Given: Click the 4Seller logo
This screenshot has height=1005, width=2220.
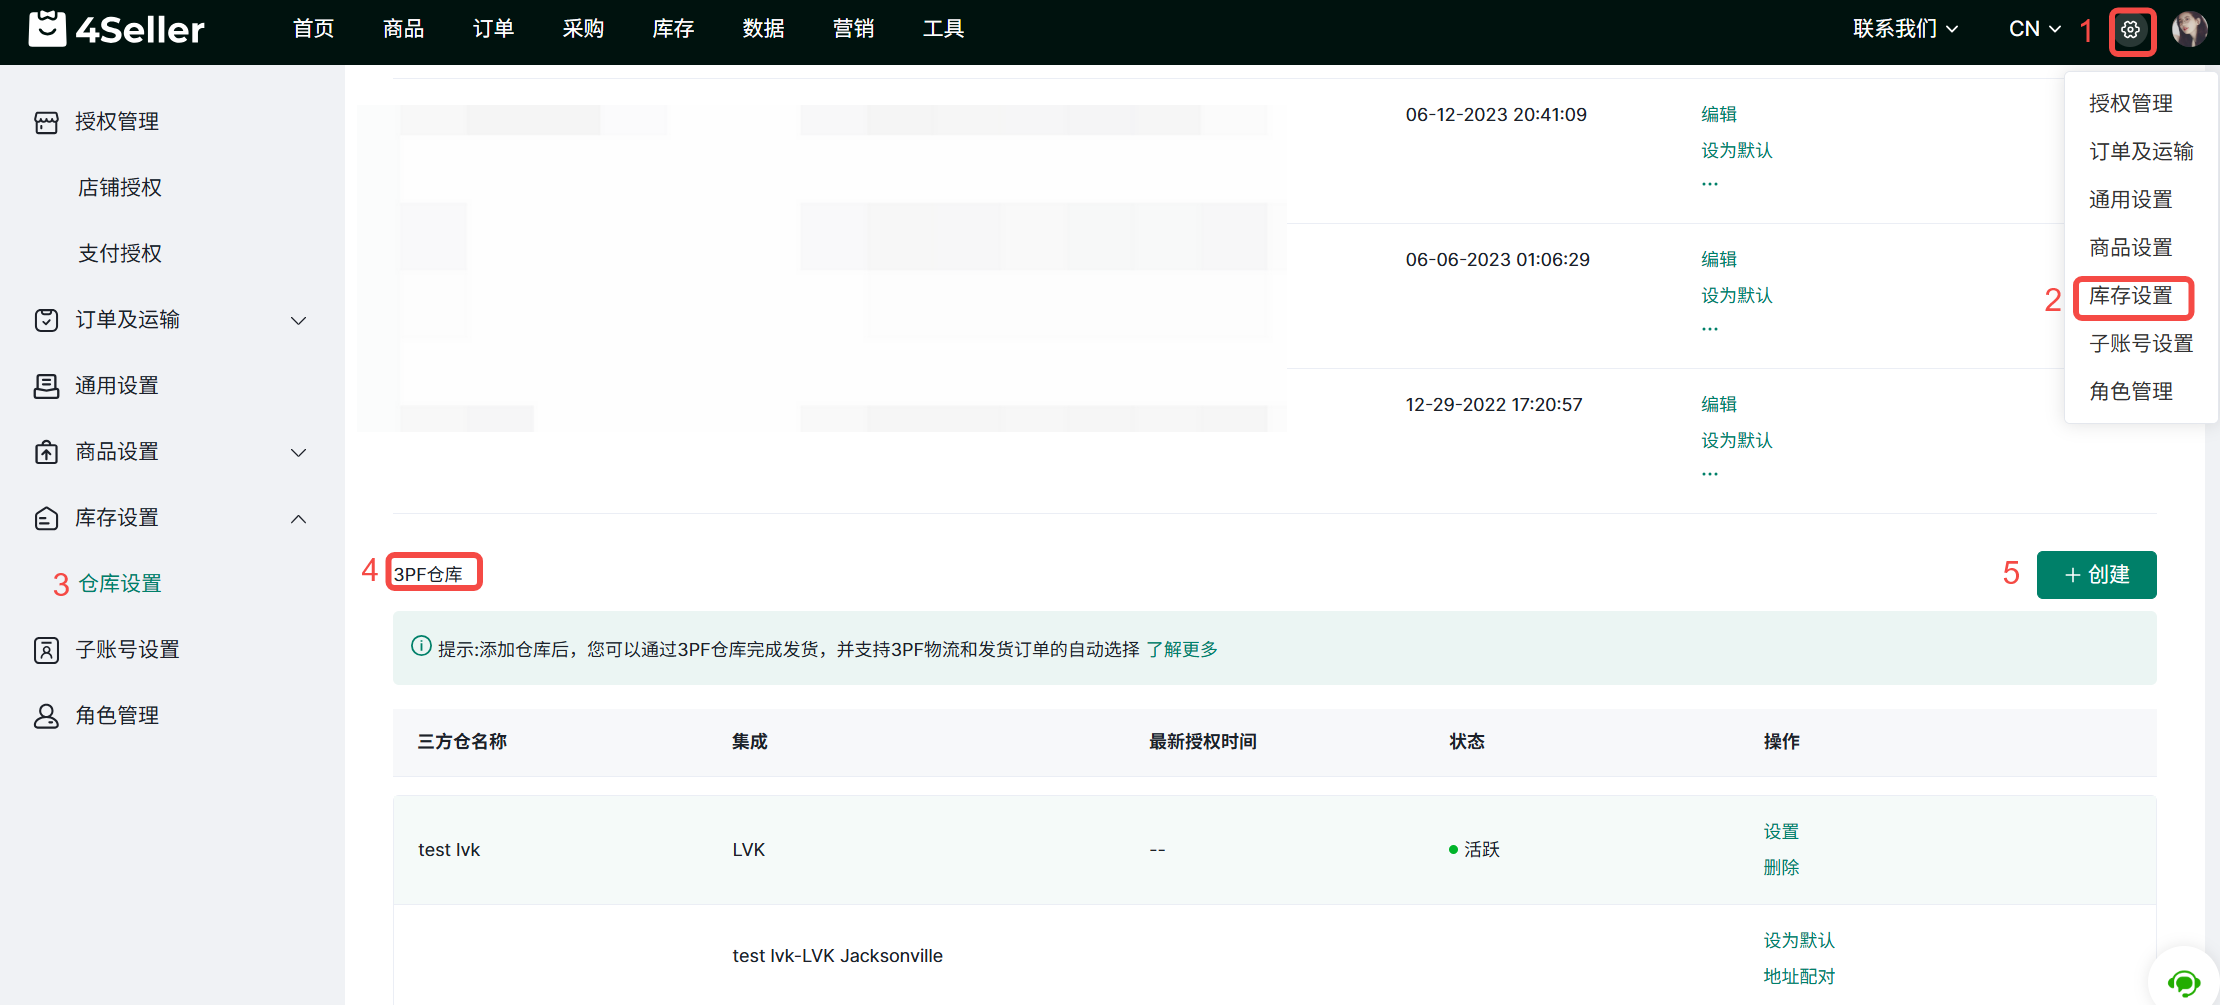Looking at the screenshot, I should (x=116, y=30).
